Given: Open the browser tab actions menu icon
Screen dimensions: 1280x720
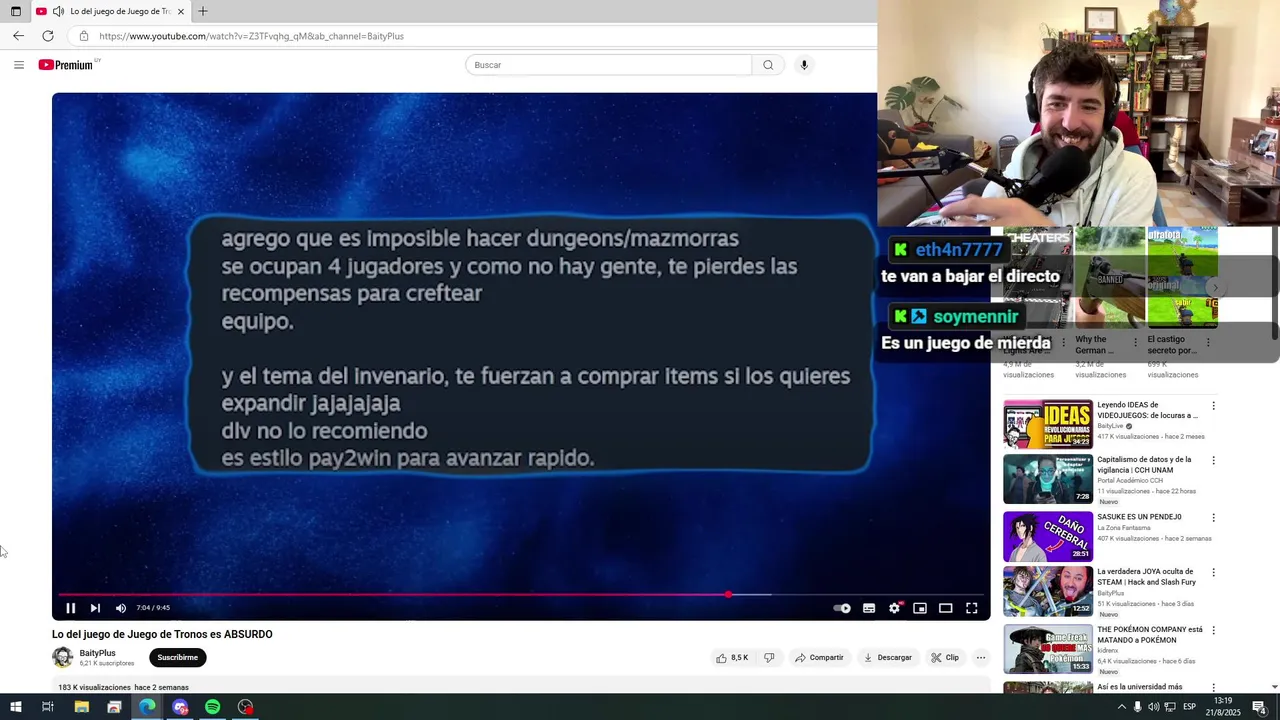Looking at the screenshot, I should (x=15, y=11).
